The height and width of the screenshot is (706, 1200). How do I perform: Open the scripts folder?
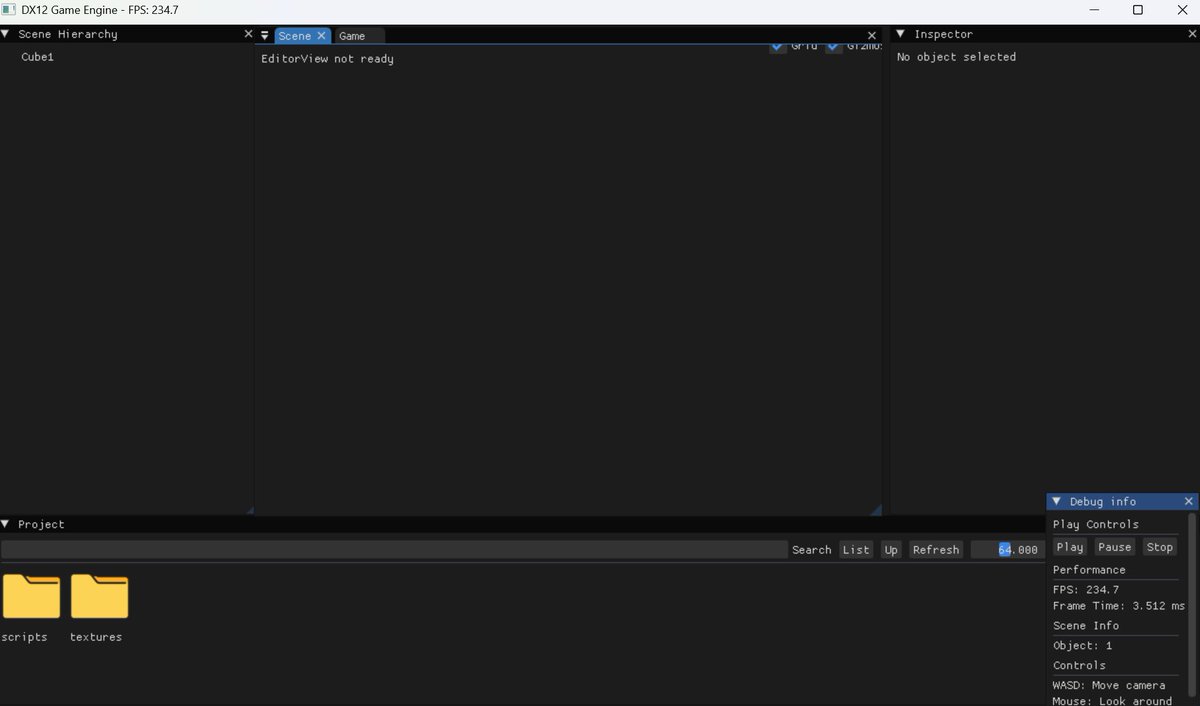31,597
